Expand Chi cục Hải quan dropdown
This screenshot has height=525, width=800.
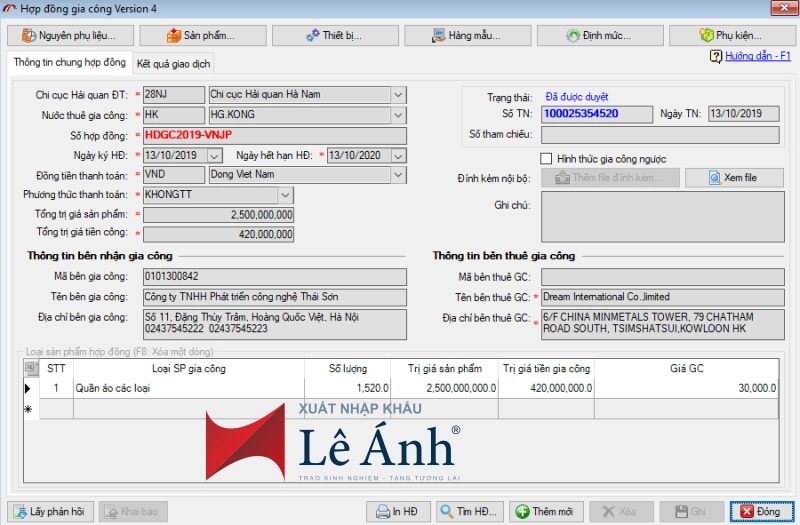(398, 95)
